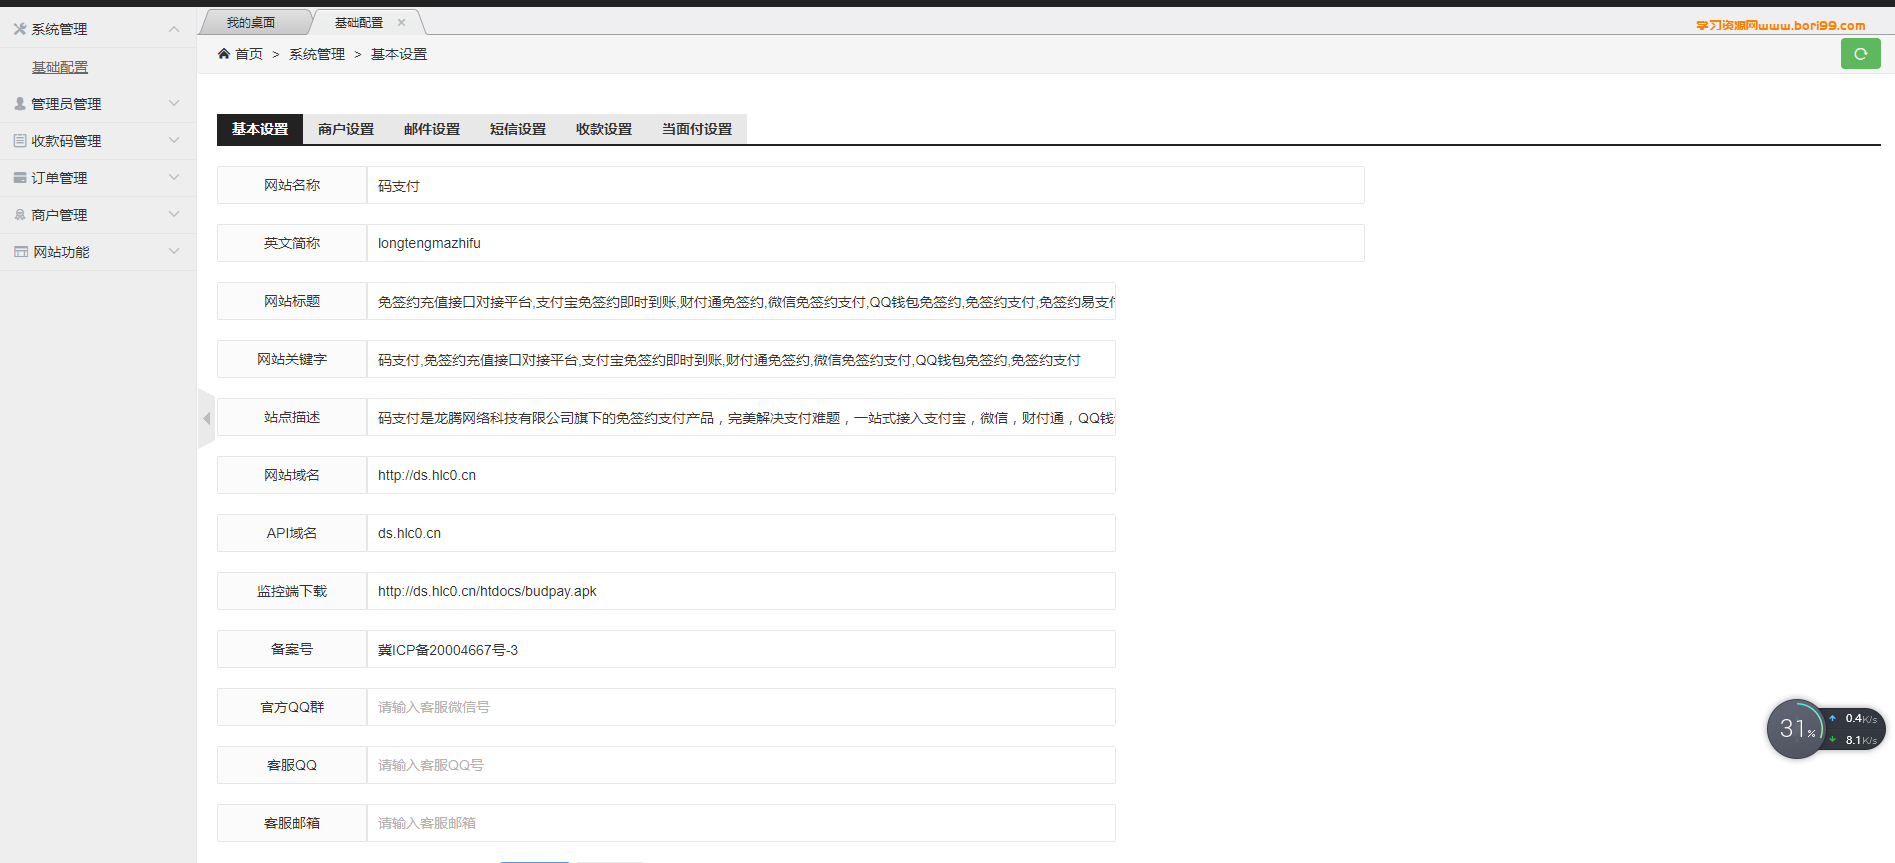Click the API域名 input field

coord(741,533)
